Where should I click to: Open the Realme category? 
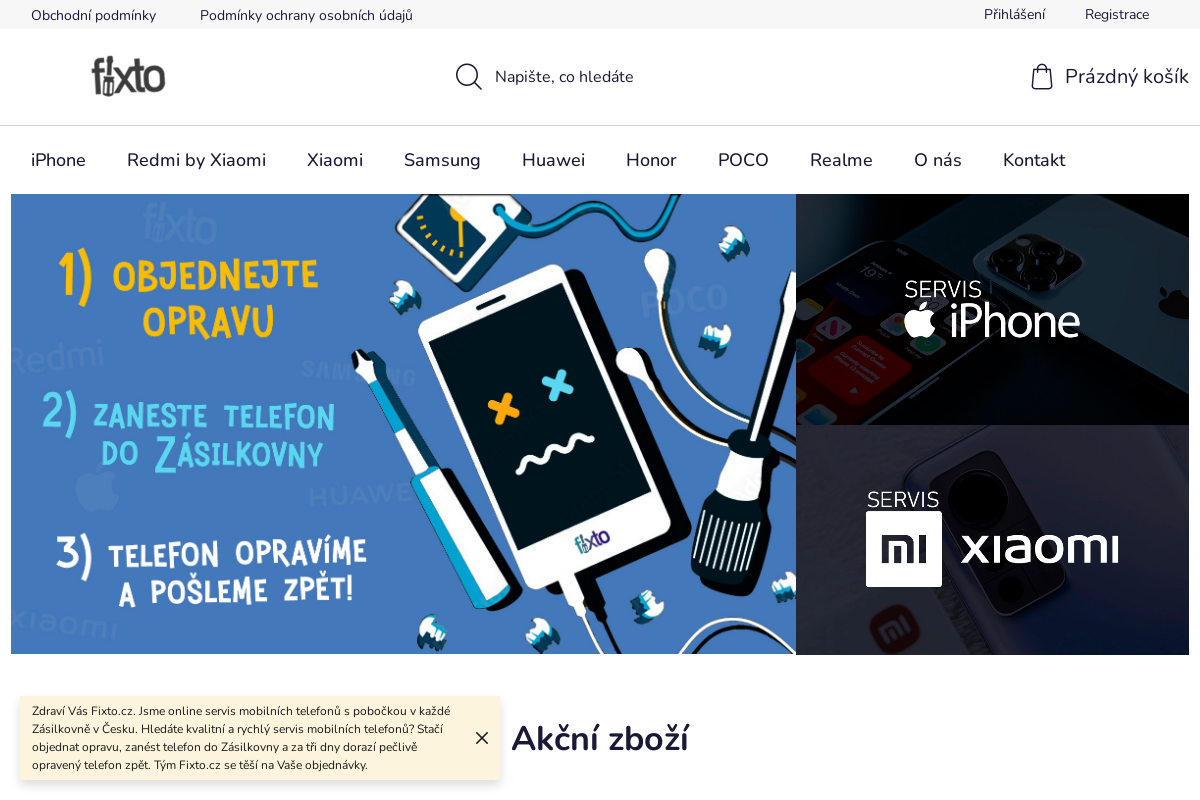click(x=841, y=160)
